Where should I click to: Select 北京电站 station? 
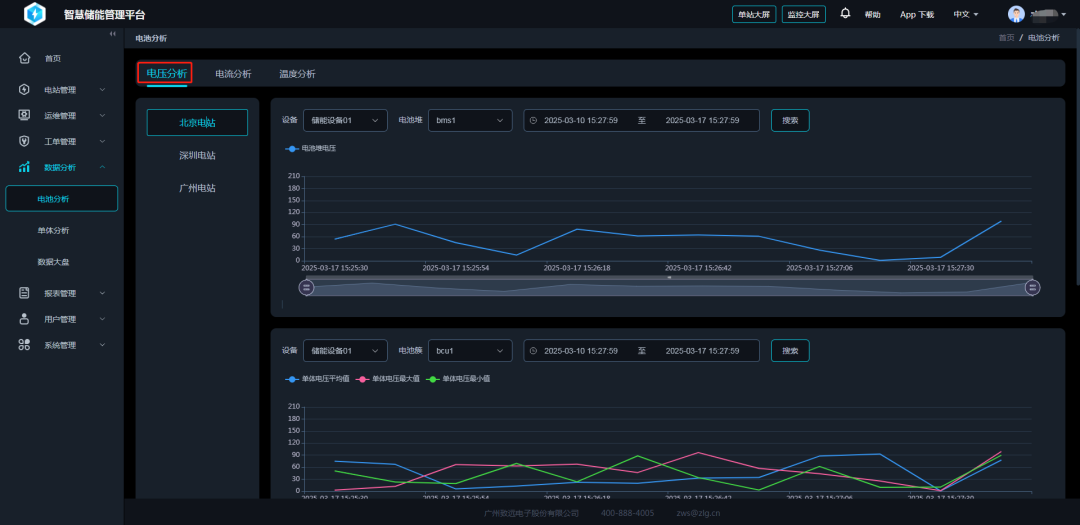[x=197, y=123]
